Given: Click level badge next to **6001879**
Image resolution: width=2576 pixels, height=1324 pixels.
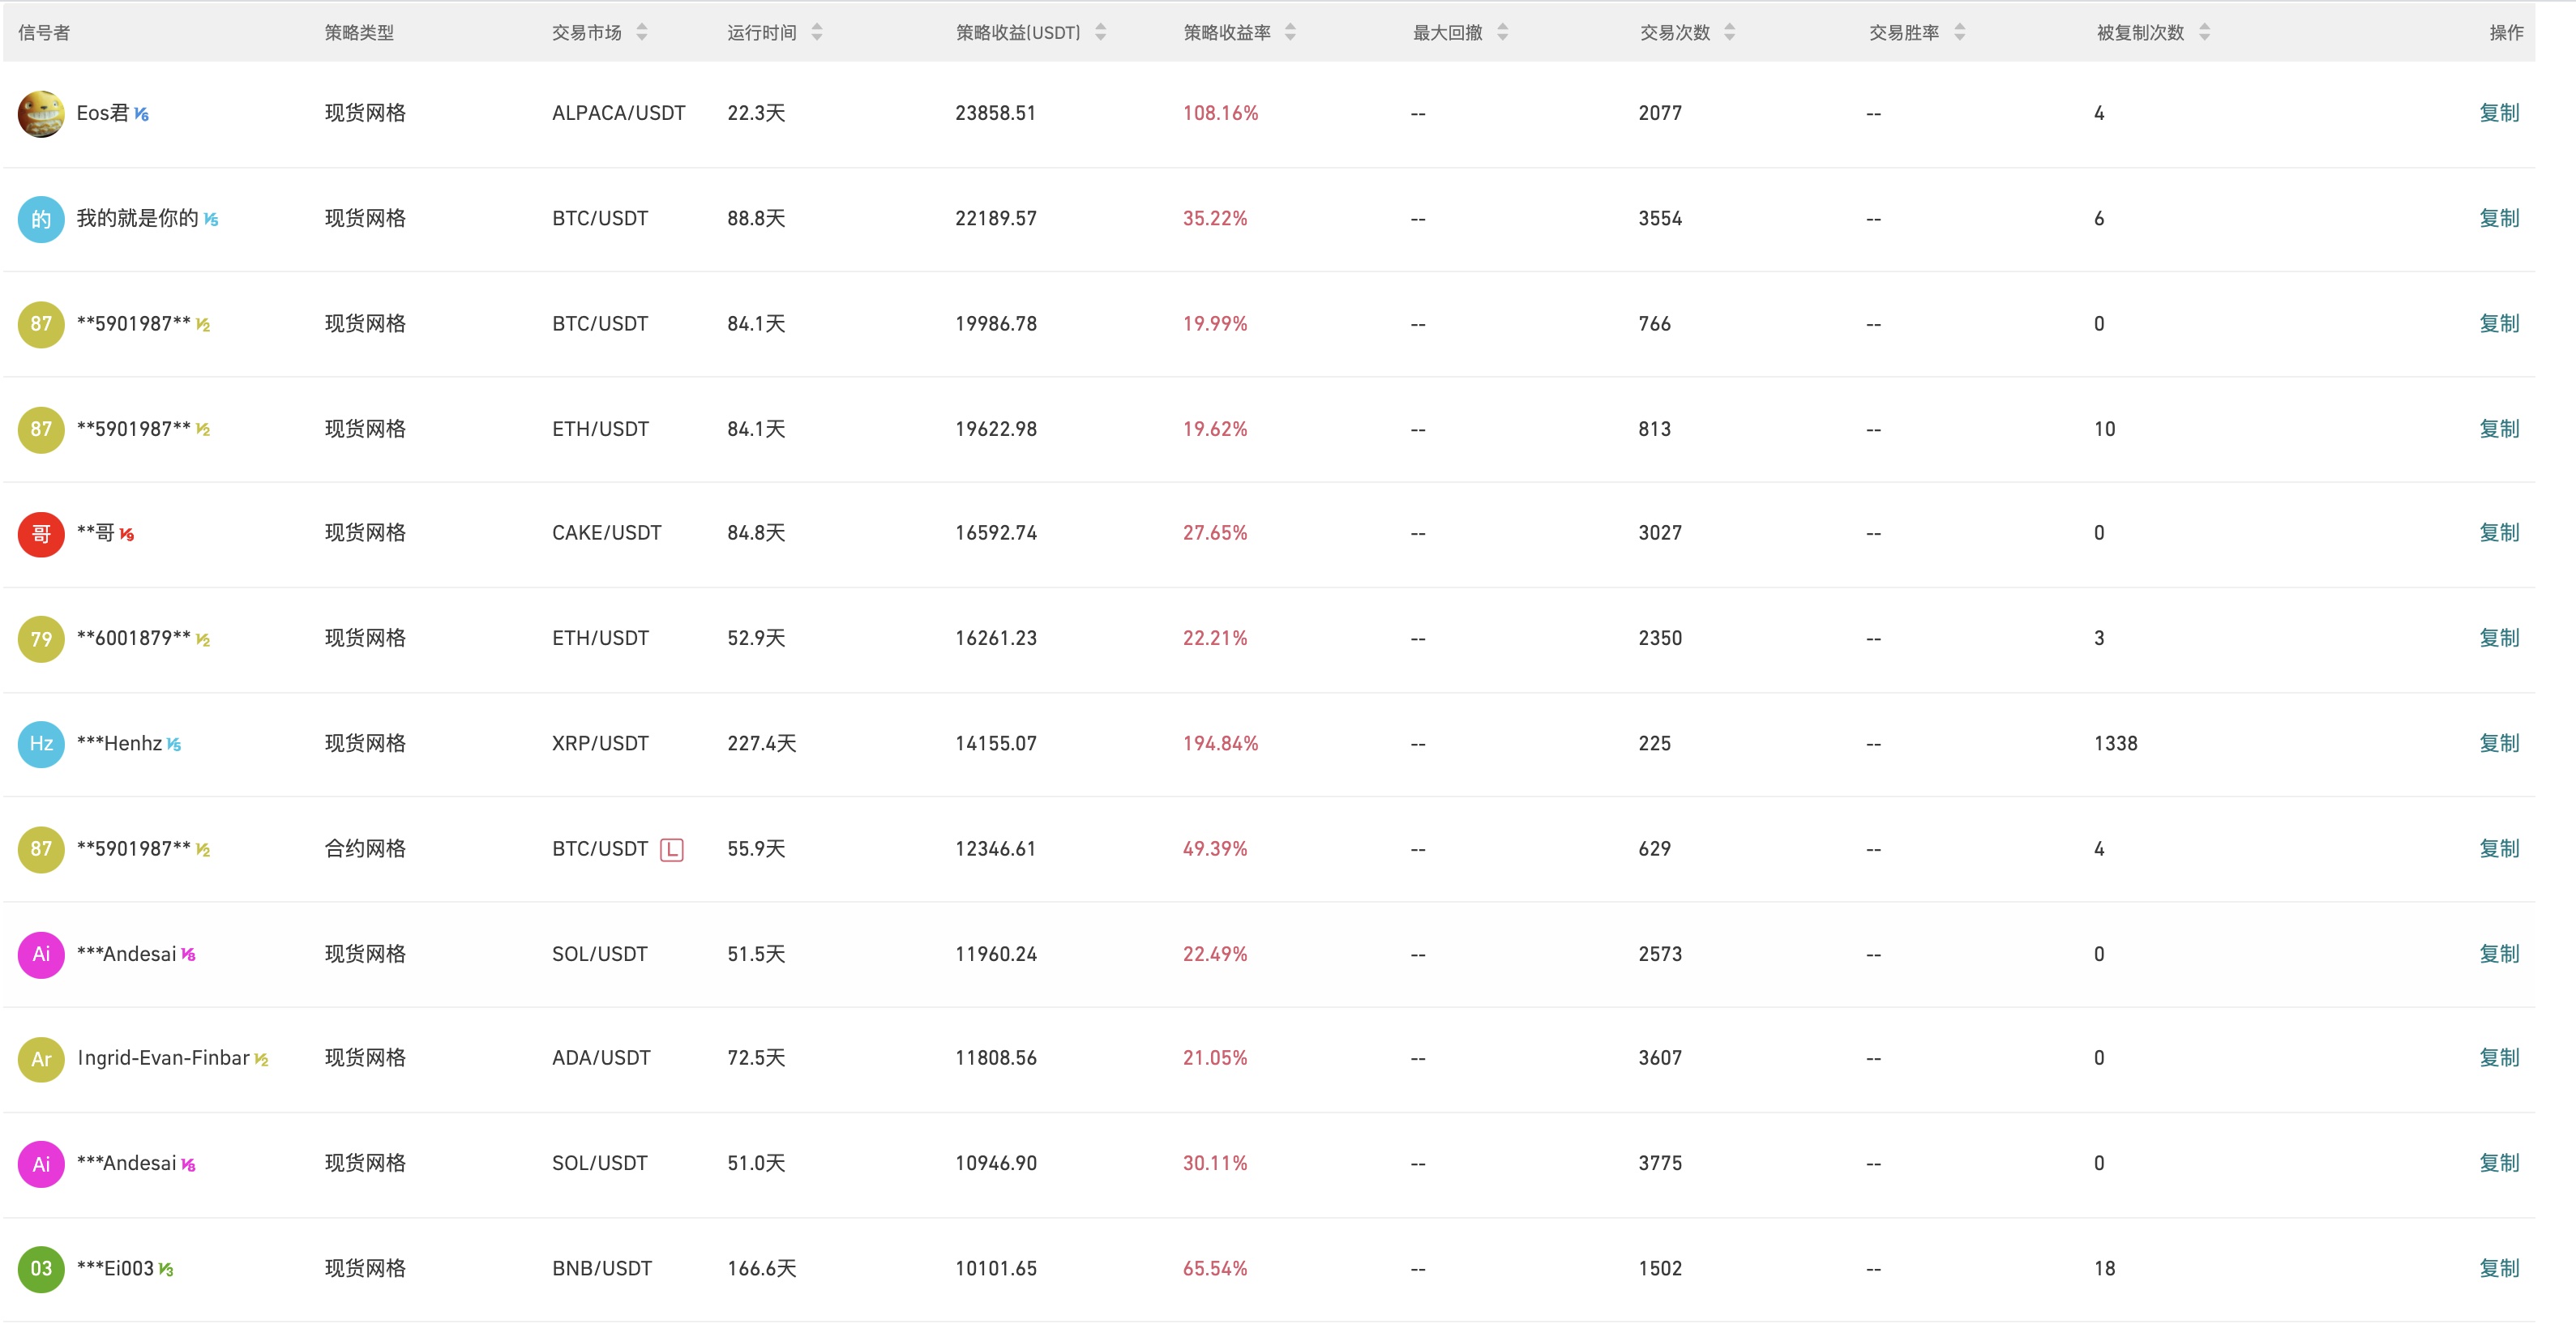Looking at the screenshot, I should click(203, 640).
